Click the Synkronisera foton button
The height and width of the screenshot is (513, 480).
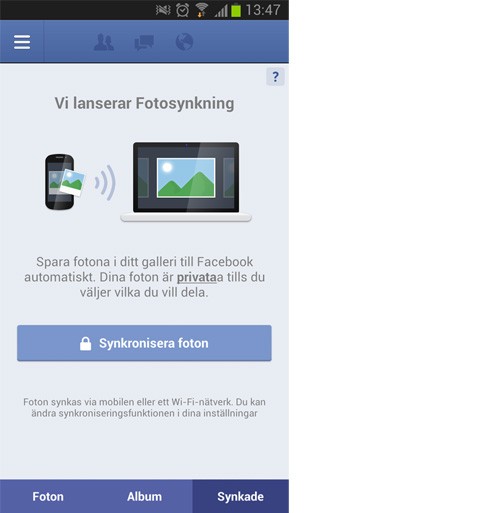tap(144, 343)
